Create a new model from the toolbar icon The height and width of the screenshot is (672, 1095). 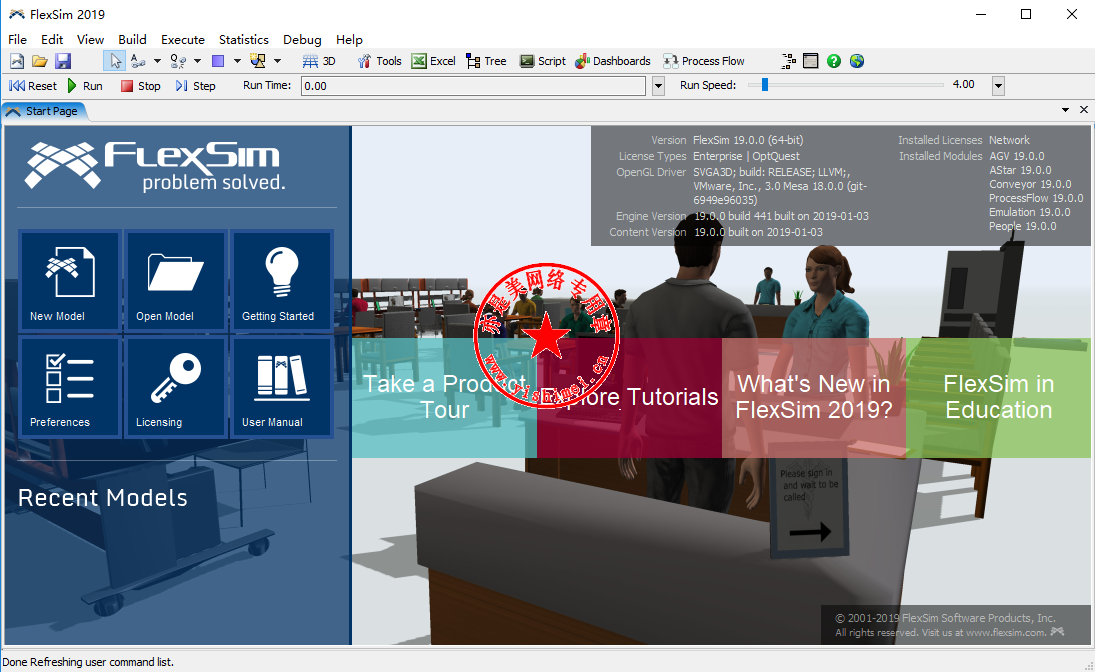tap(17, 61)
